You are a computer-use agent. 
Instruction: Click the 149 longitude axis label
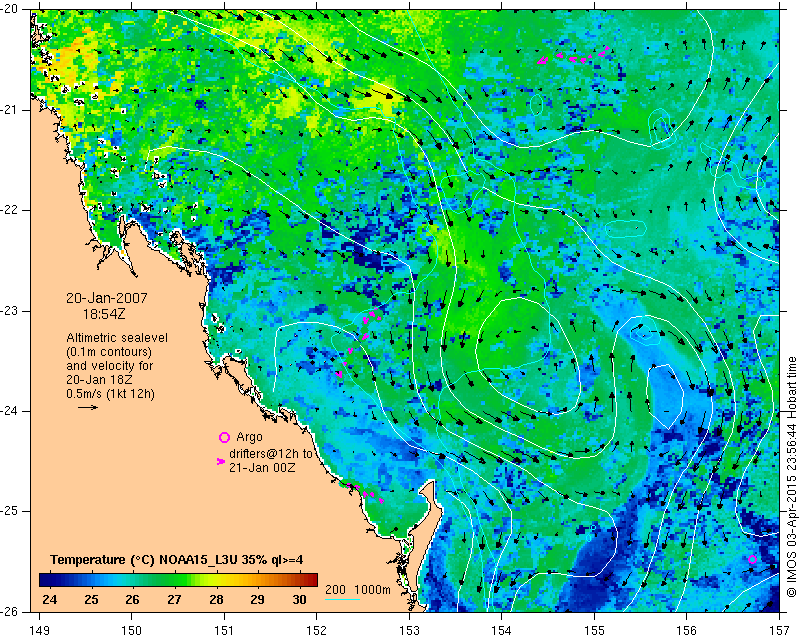[x=39, y=631]
